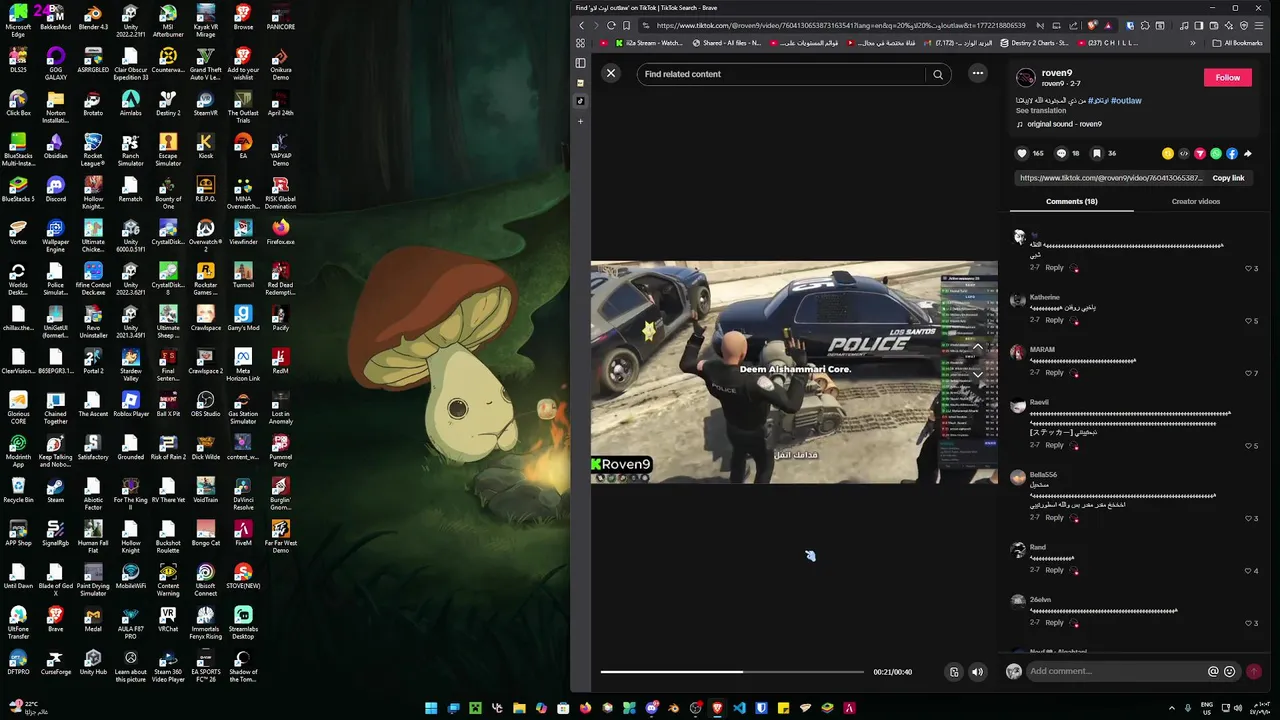Open roven9's profile avatar

tap(1025, 78)
